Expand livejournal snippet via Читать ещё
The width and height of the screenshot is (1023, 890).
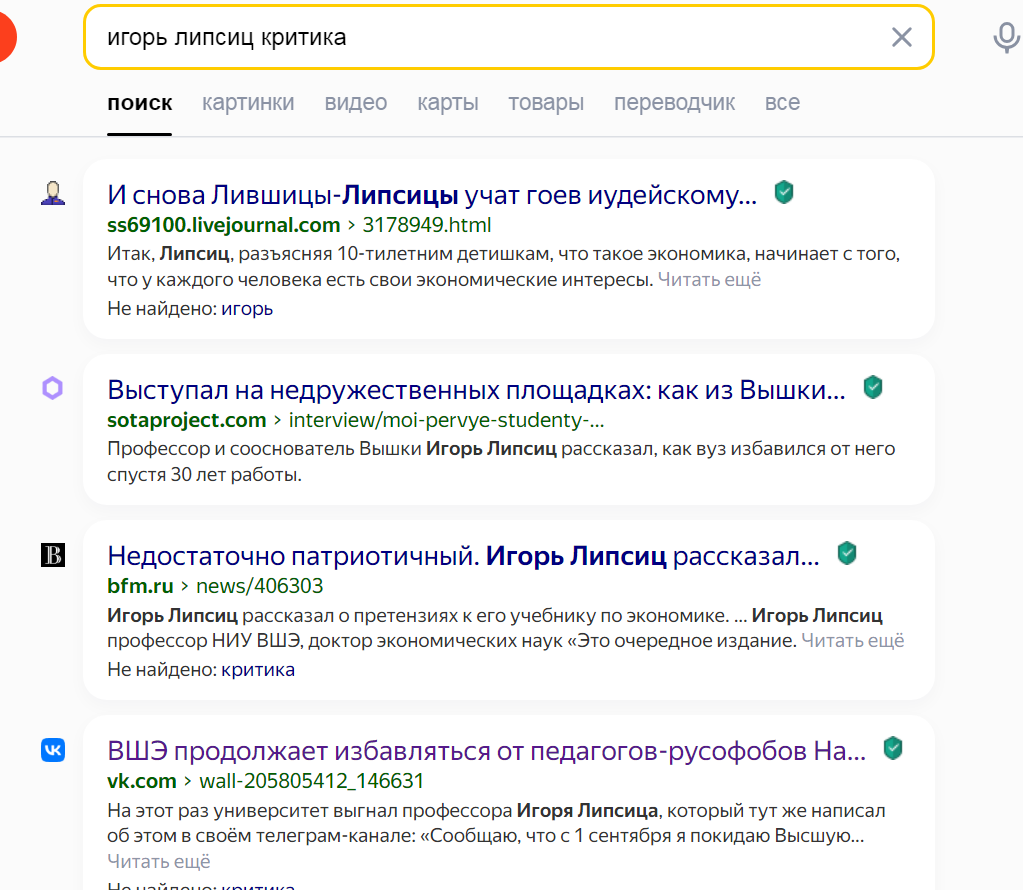point(709,280)
